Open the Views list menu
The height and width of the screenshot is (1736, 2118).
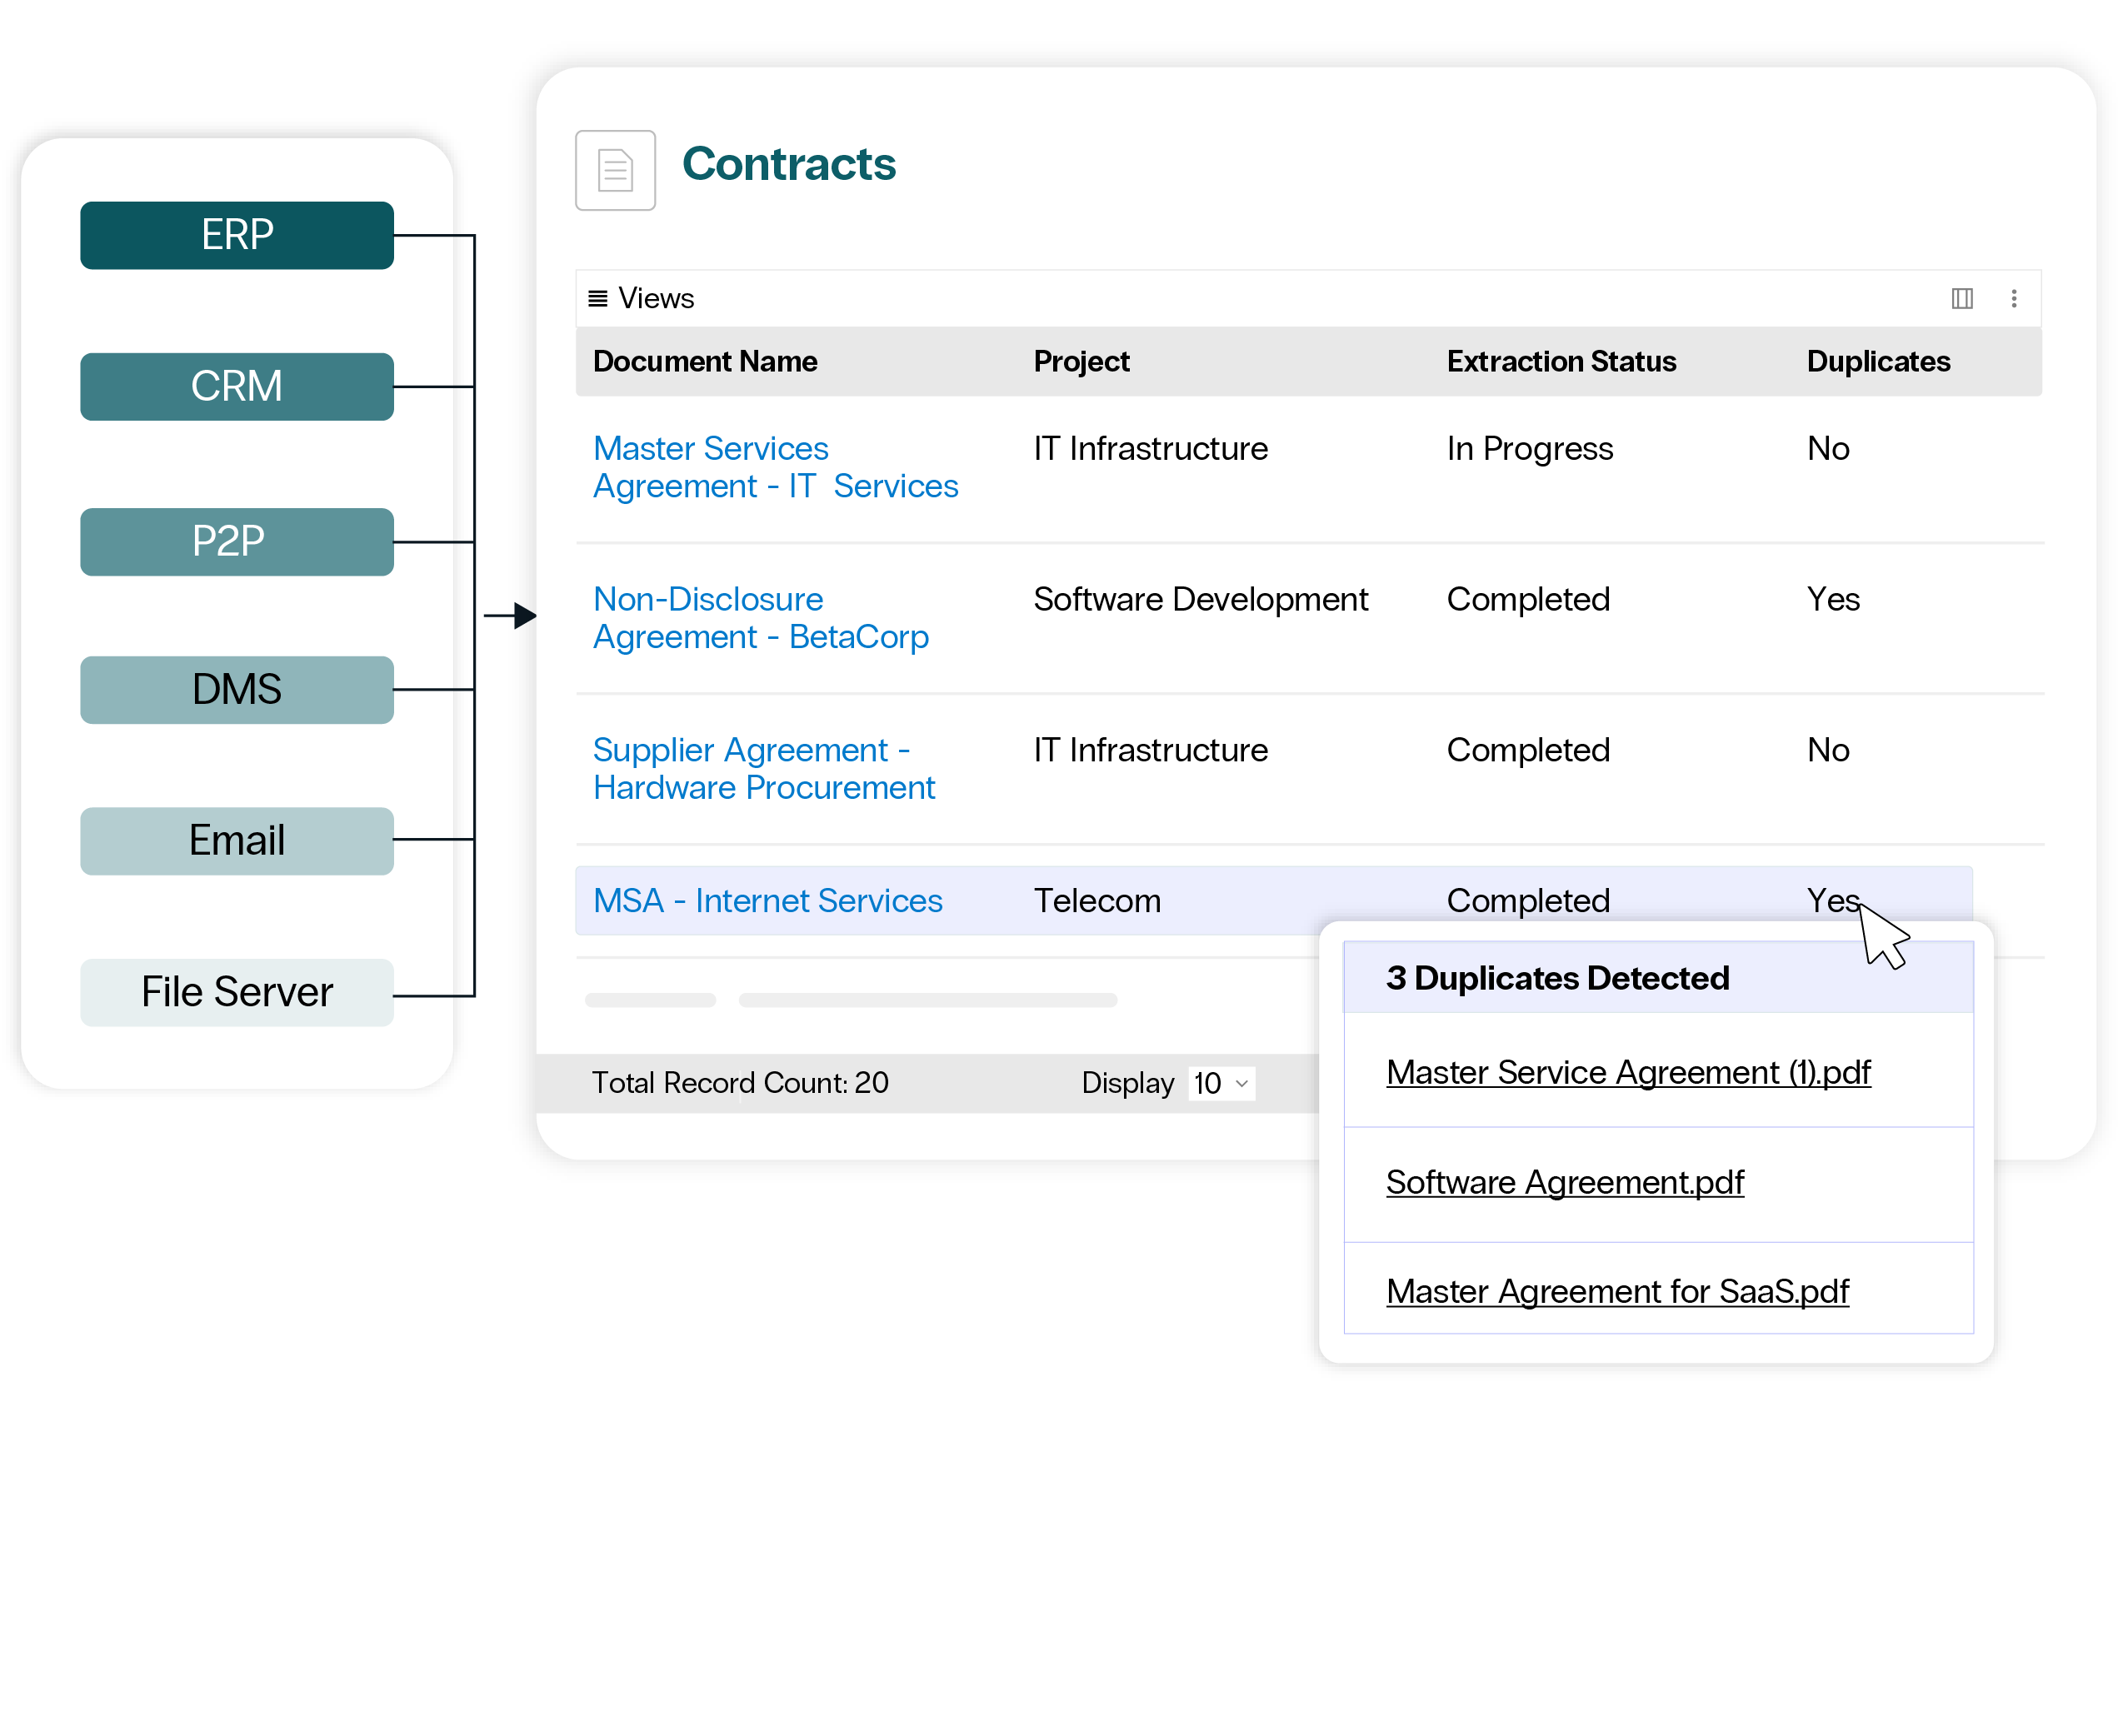click(x=641, y=298)
